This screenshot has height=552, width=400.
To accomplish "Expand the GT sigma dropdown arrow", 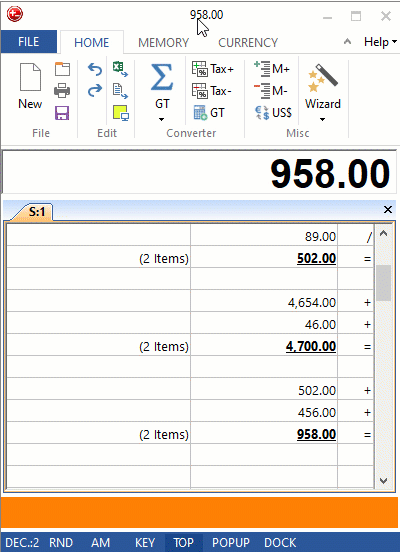I will (x=161, y=119).
